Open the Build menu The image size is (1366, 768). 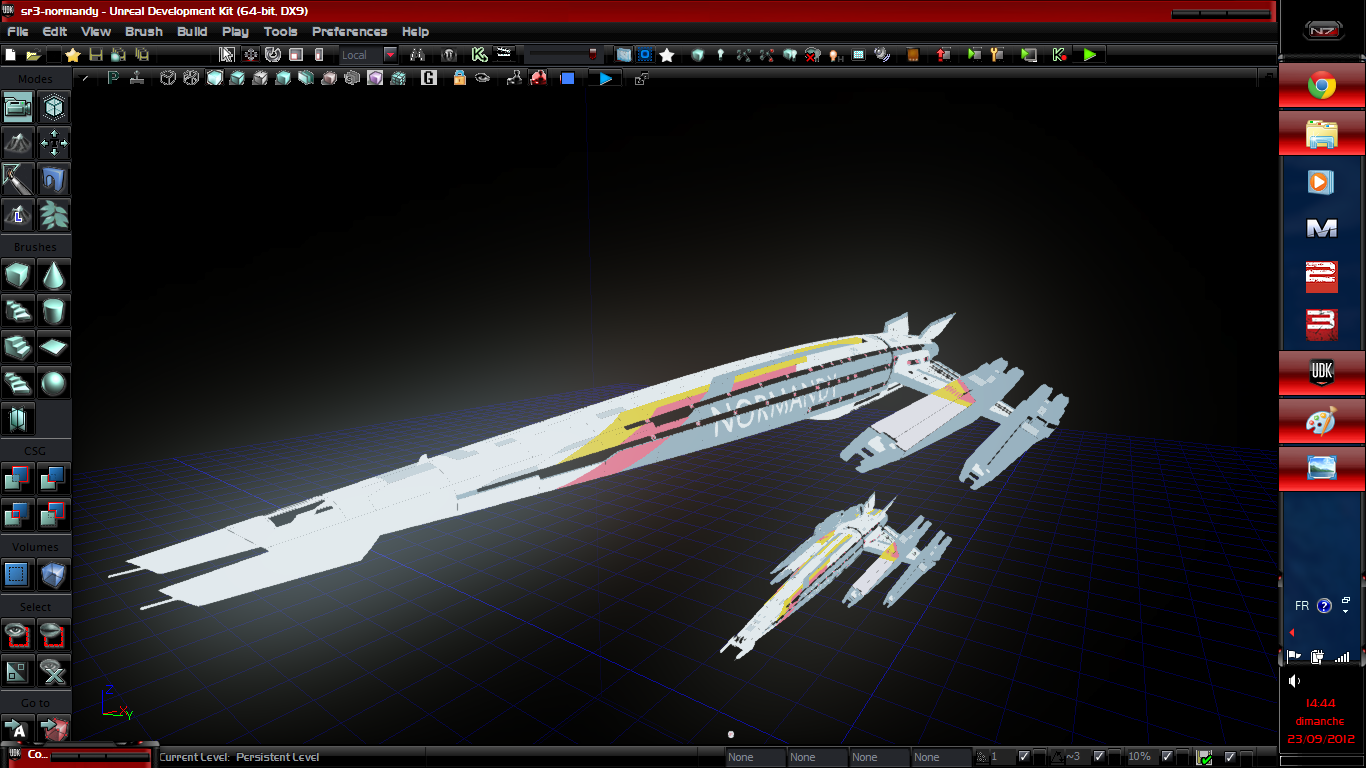pyautogui.click(x=192, y=32)
